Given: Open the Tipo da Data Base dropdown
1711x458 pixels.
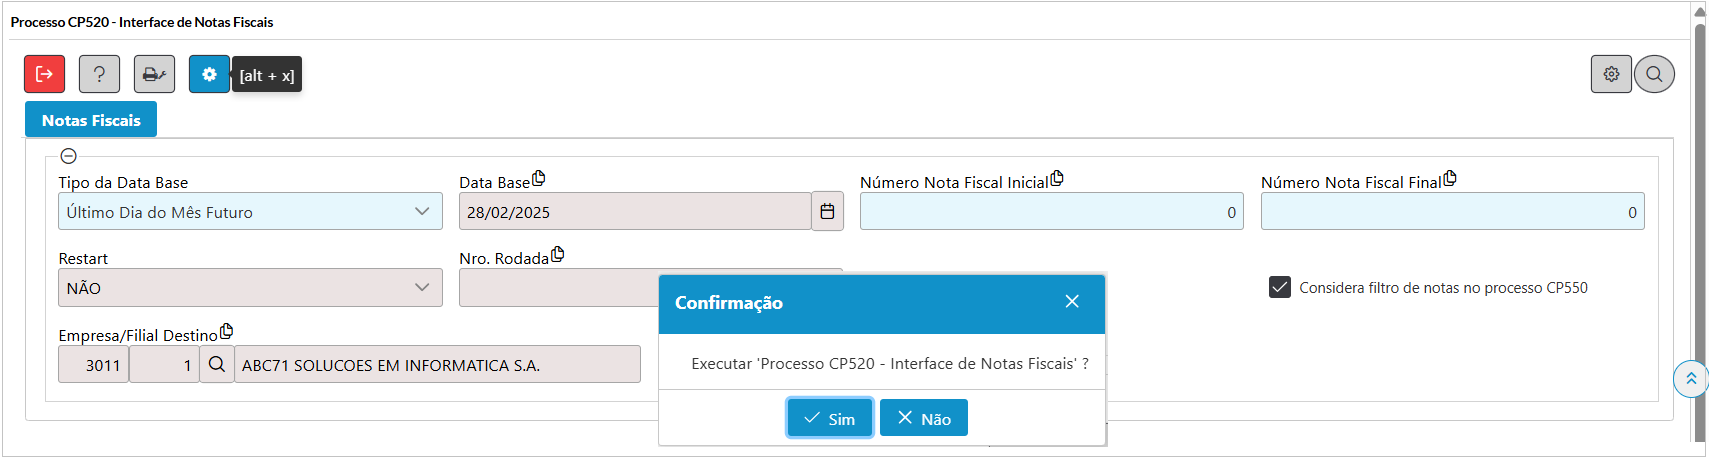Looking at the screenshot, I should (x=250, y=212).
